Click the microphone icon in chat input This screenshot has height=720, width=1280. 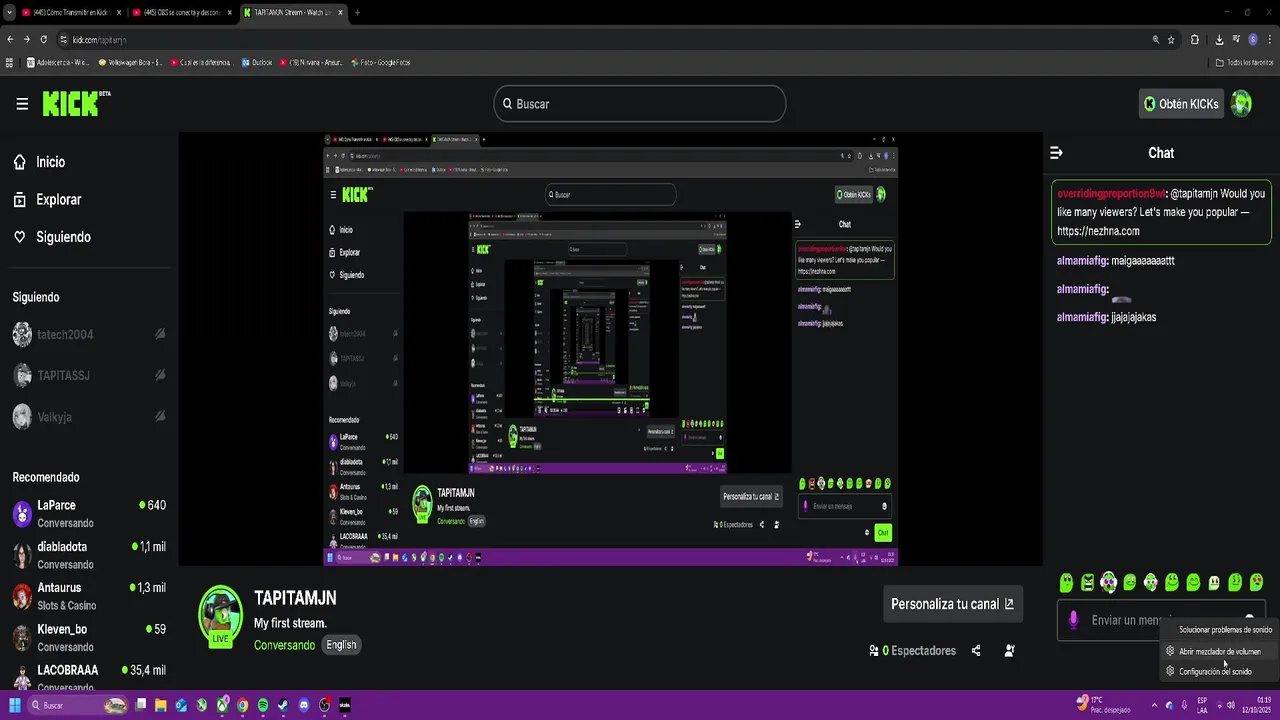[1074, 620]
